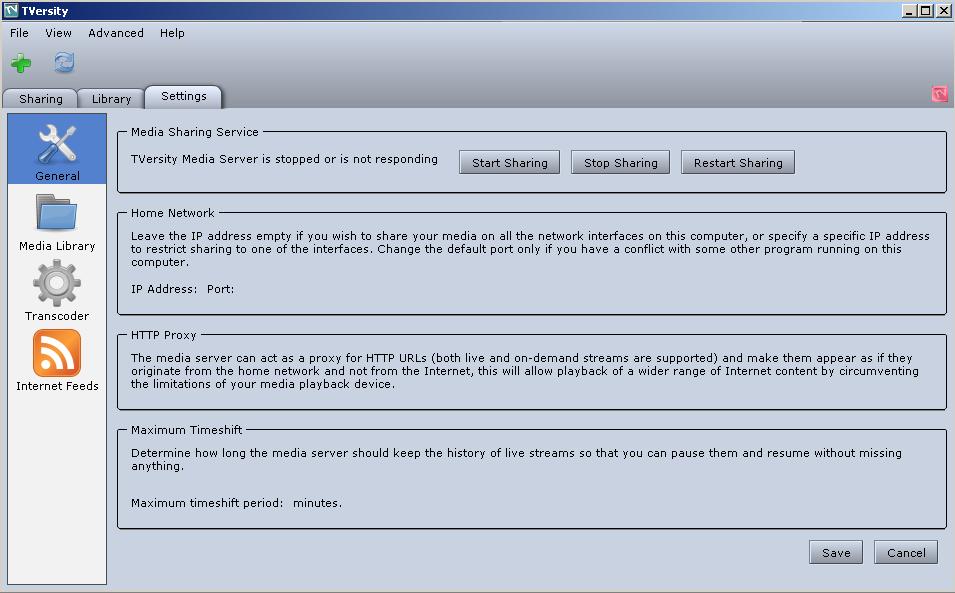Open the Advanced menu
The width and height of the screenshot is (955, 593).
(x=116, y=33)
